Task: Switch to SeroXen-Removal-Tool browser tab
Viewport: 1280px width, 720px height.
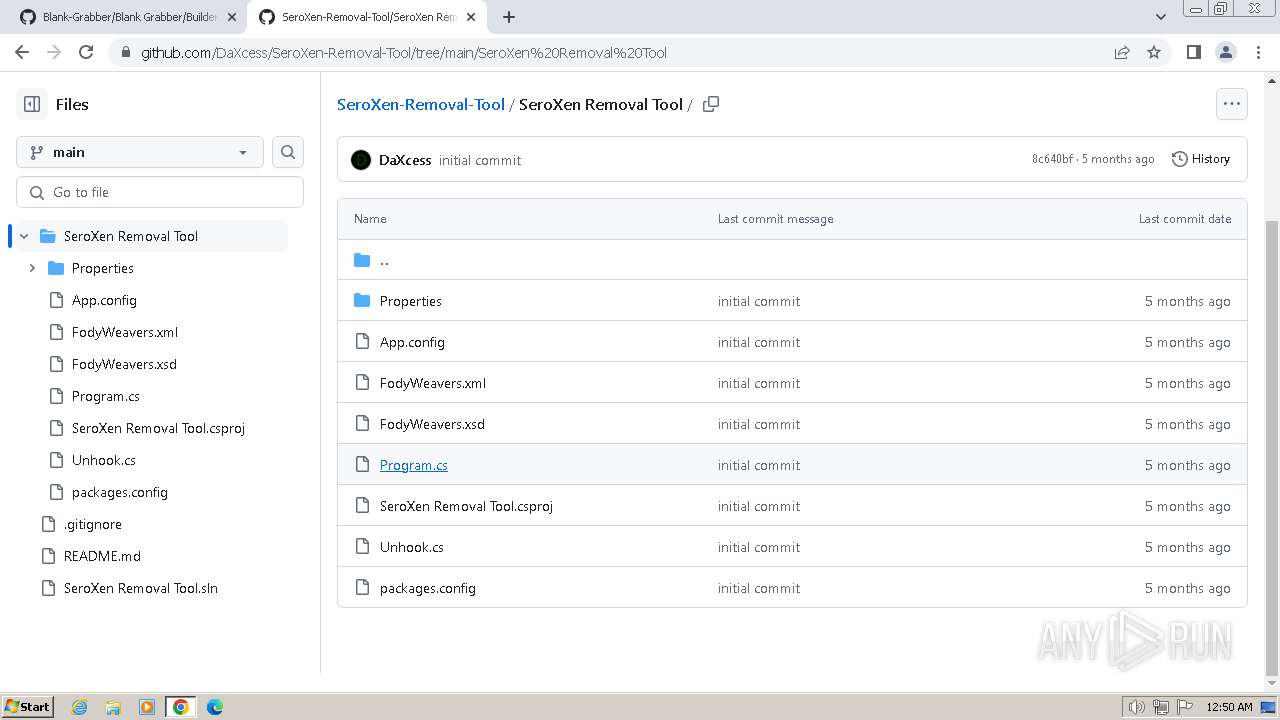Action: pos(368,17)
